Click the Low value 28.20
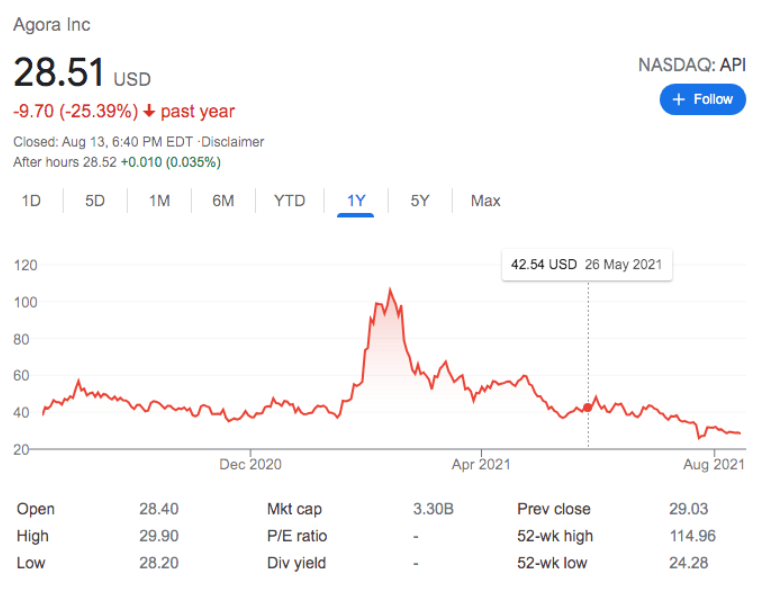This screenshot has width=776, height=595. point(159,563)
